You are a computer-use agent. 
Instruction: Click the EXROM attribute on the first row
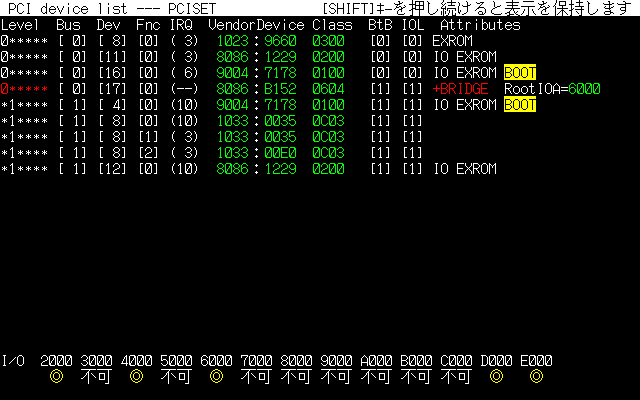[453, 41]
